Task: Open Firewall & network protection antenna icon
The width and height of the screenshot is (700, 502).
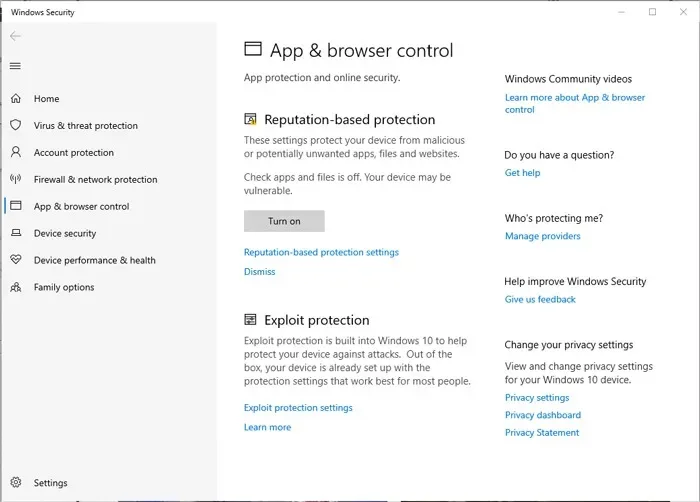Action: click(16, 179)
